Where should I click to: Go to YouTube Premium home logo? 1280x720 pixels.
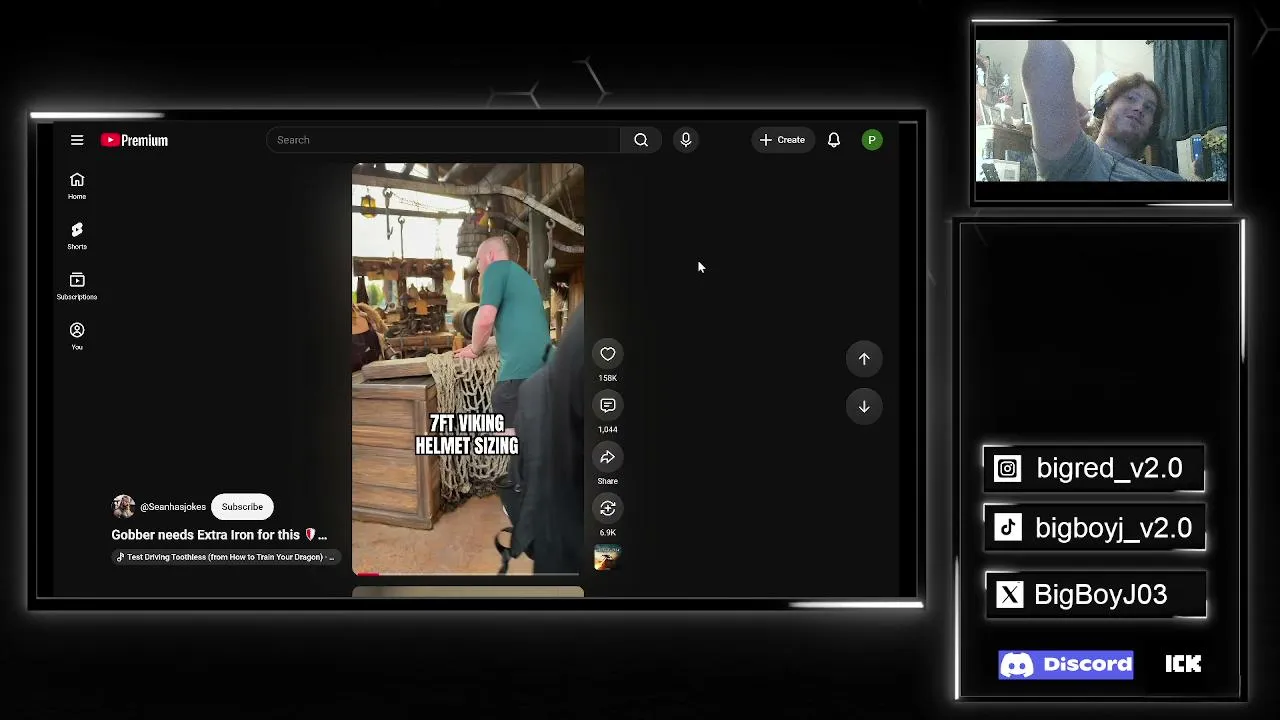click(134, 140)
